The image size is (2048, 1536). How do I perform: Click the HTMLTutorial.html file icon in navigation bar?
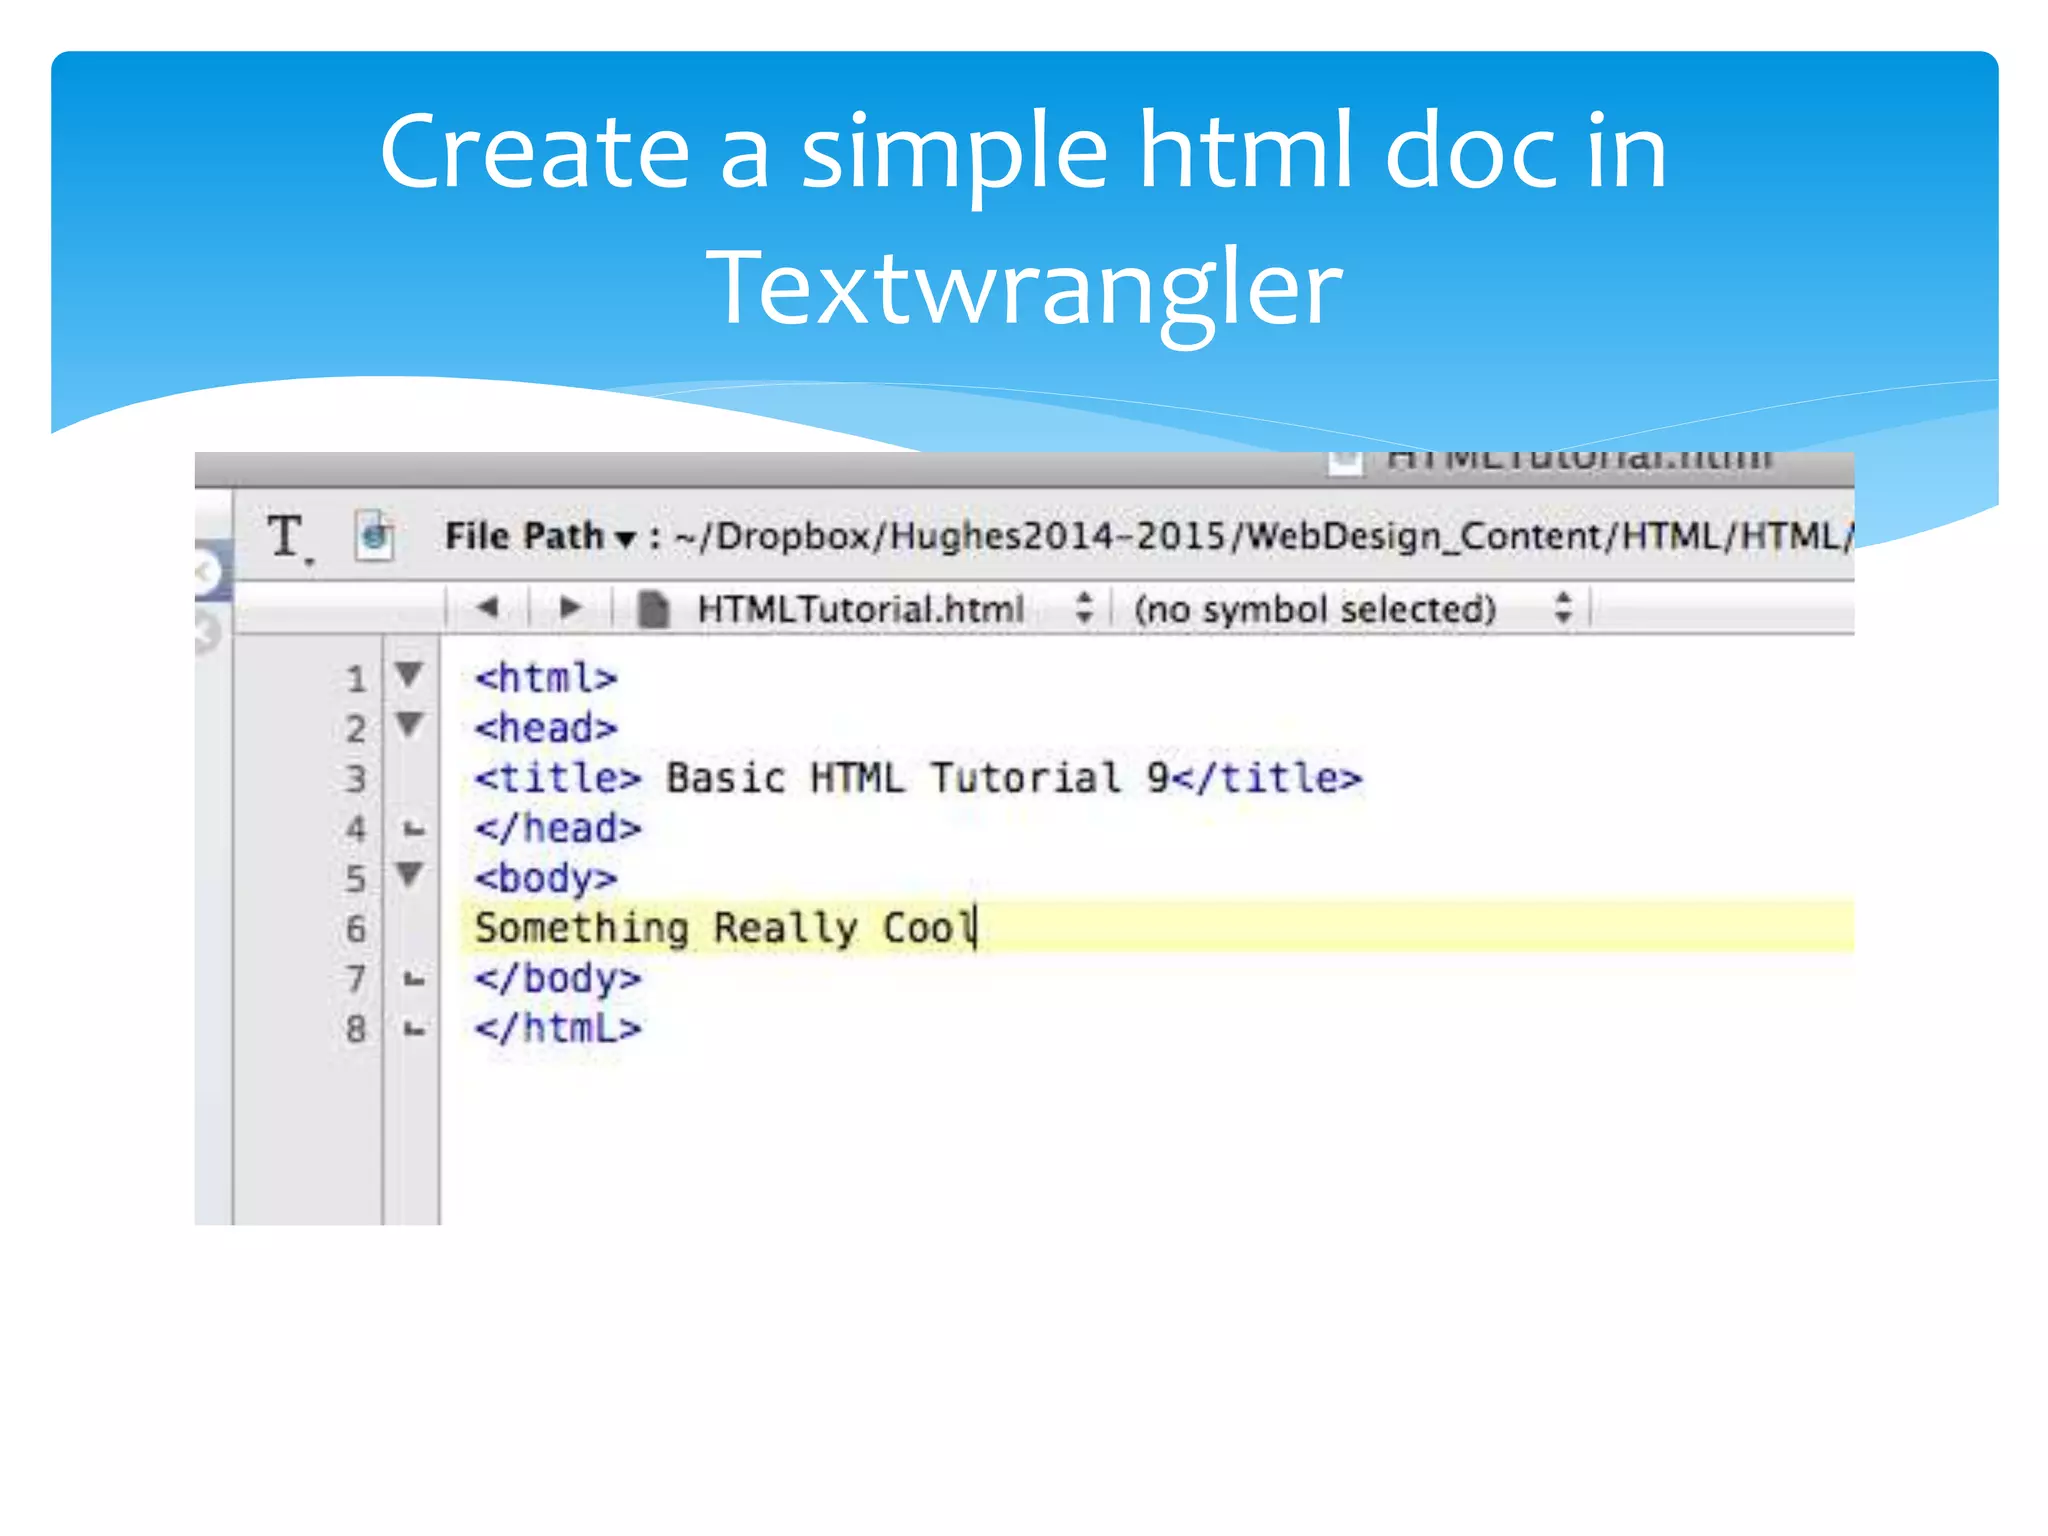(x=653, y=609)
